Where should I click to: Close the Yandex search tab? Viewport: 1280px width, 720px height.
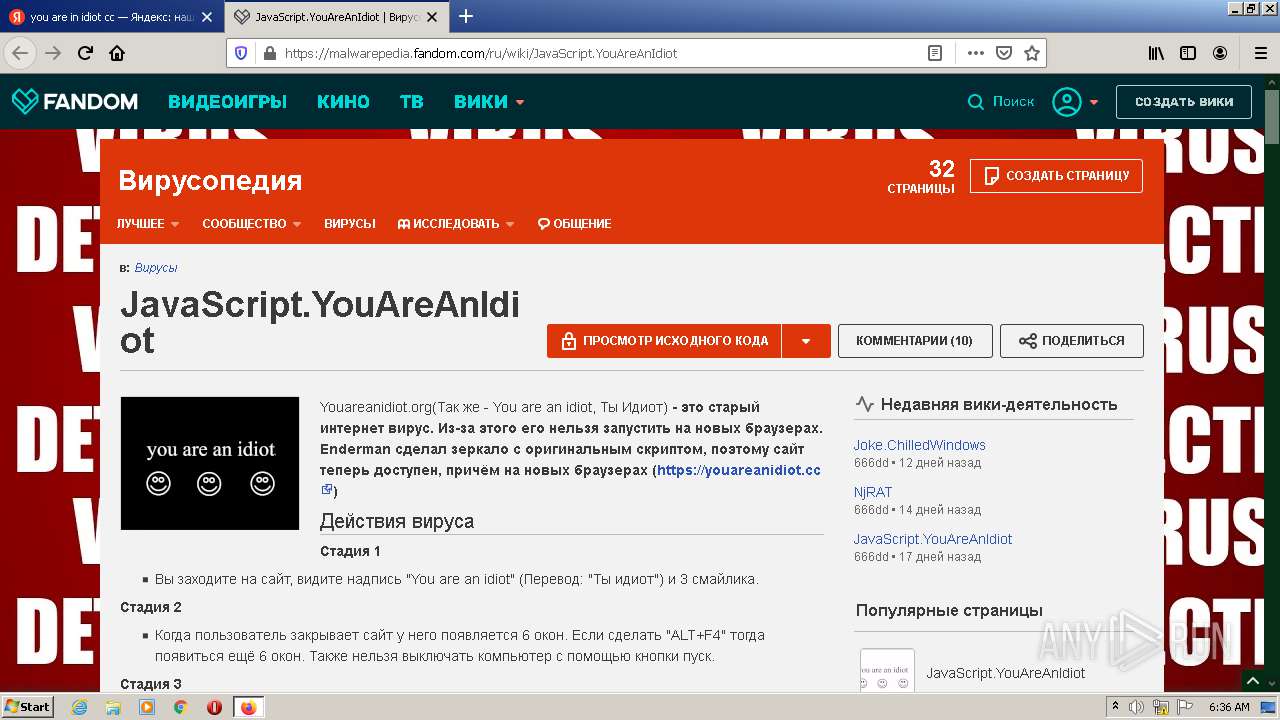207,17
